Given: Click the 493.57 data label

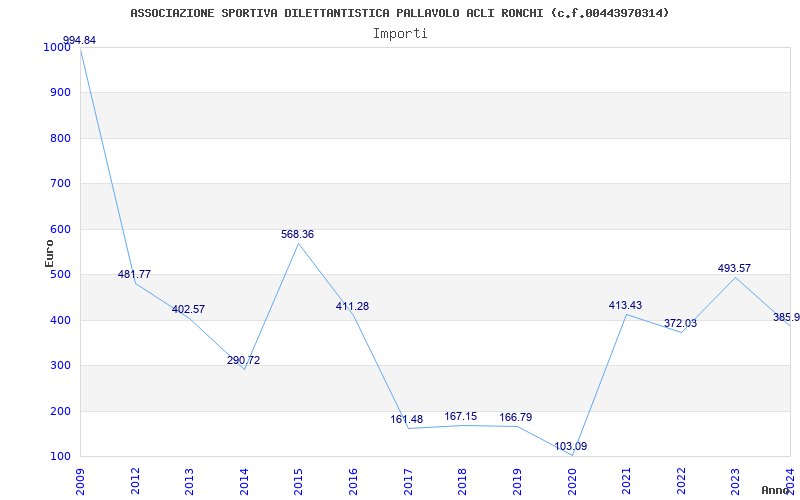Looking at the screenshot, I should [734, 268].
